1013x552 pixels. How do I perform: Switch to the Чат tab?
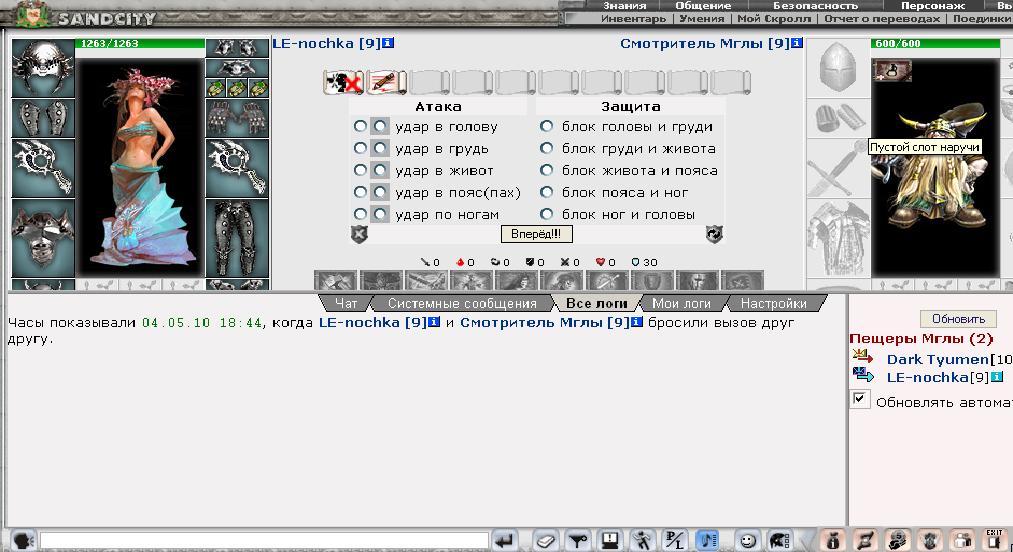(346, 303)
